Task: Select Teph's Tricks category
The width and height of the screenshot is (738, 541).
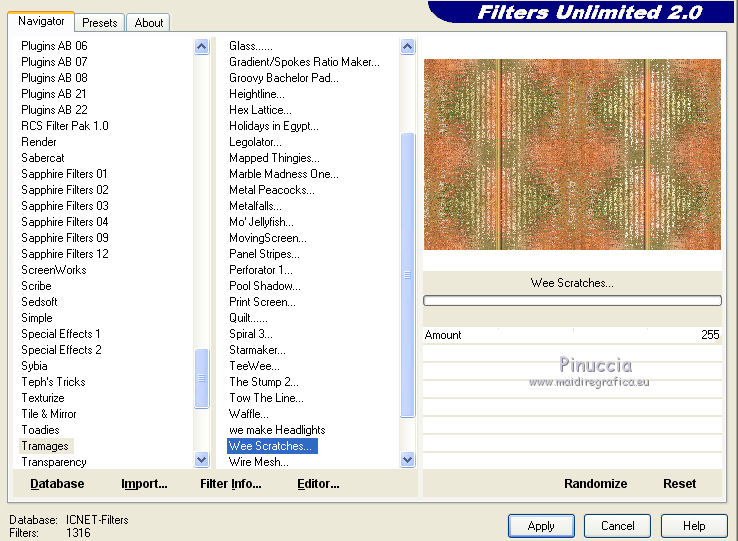Action: point(53,382)
